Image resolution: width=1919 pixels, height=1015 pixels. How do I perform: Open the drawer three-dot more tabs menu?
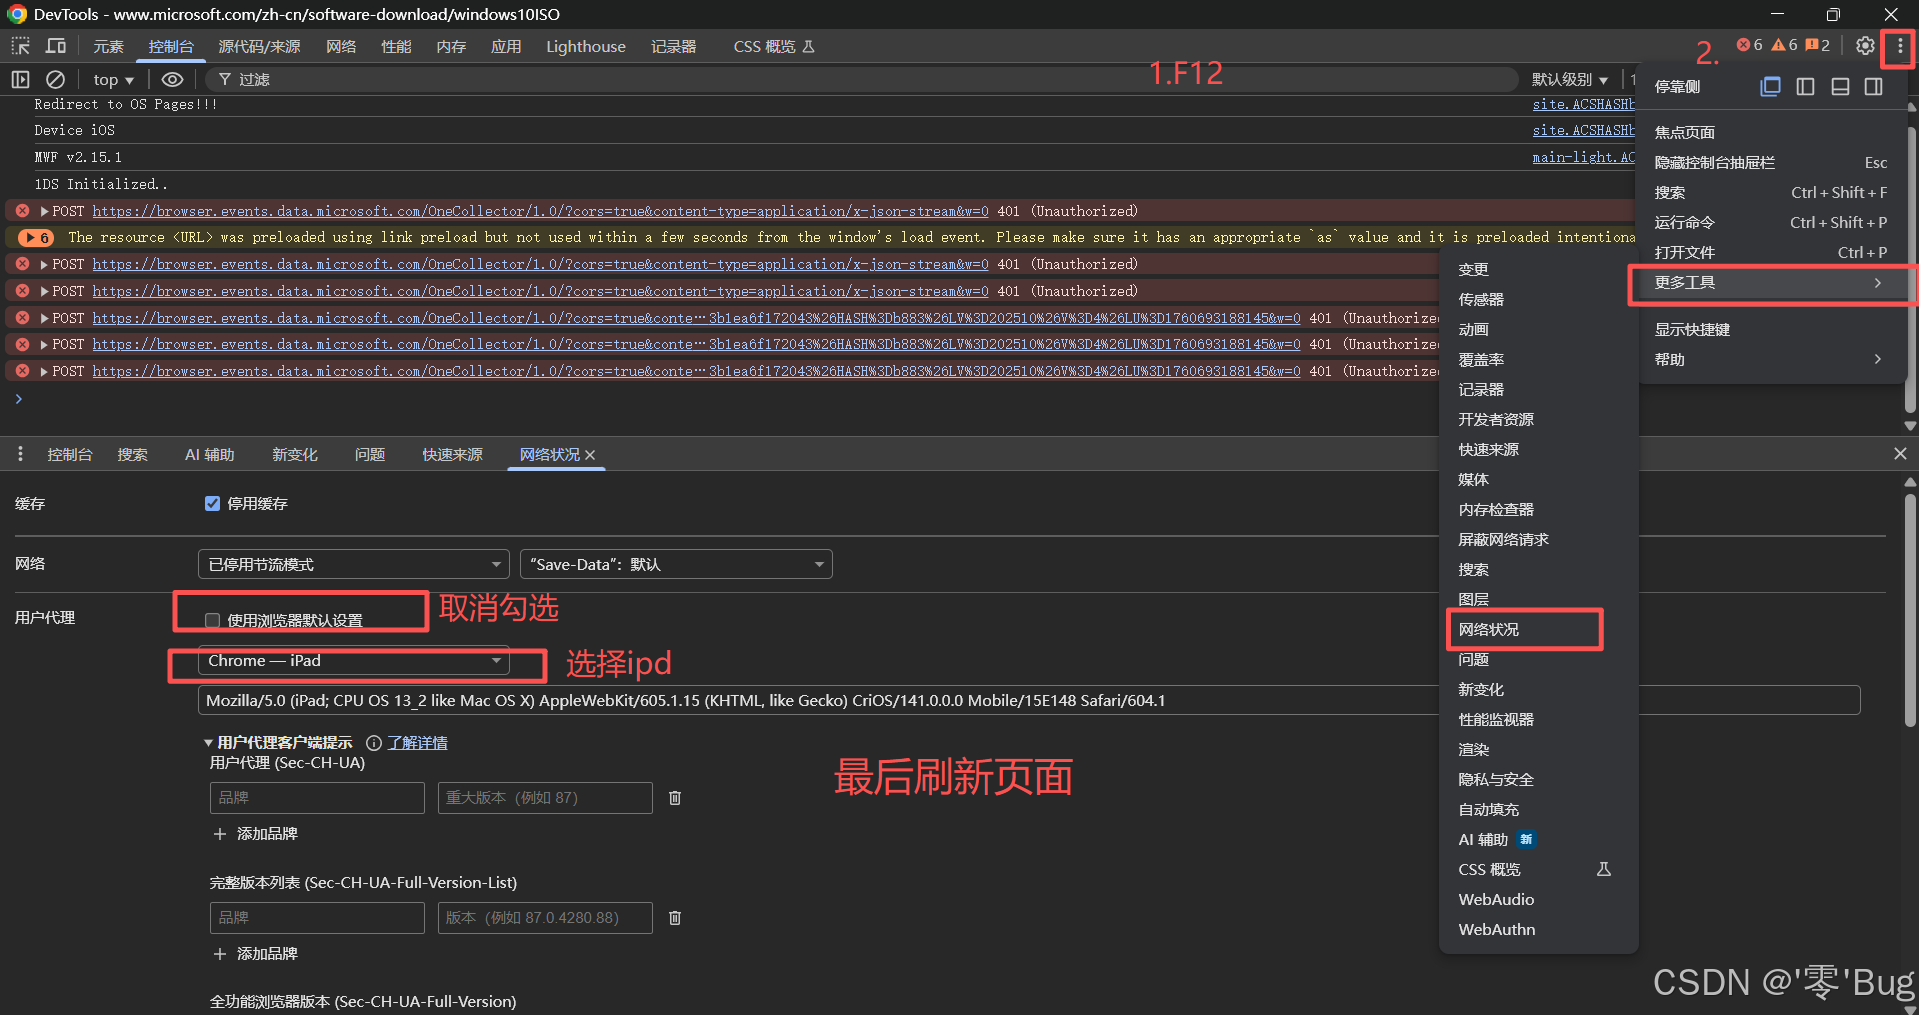(20, 454)
